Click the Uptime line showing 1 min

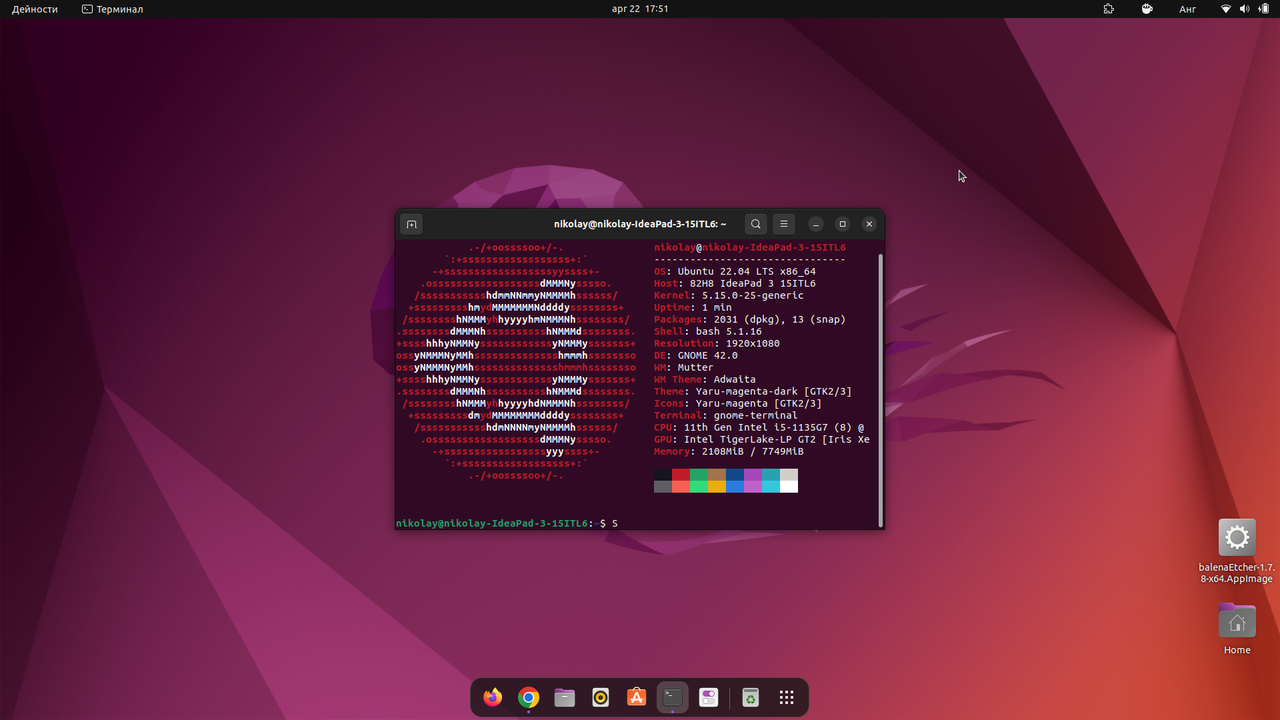693,307
